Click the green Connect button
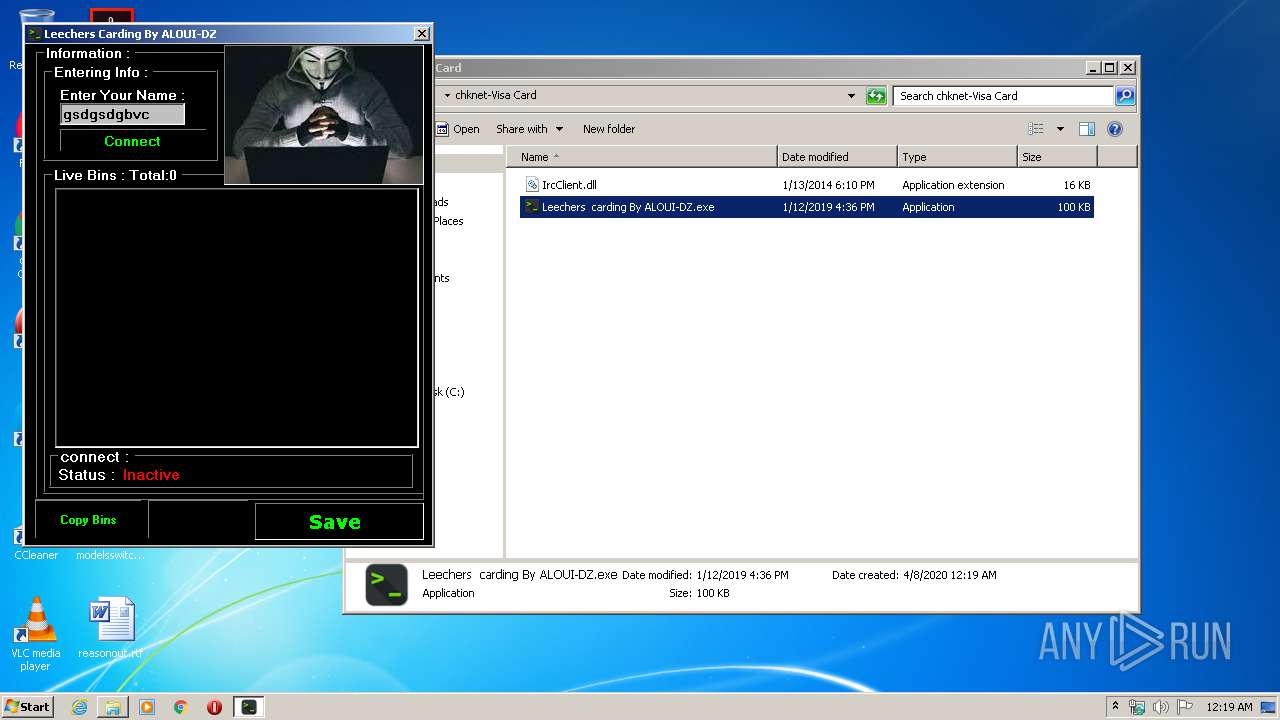Image resolution: width=1280 pixels, height=720 pixels. click(132, 141)
